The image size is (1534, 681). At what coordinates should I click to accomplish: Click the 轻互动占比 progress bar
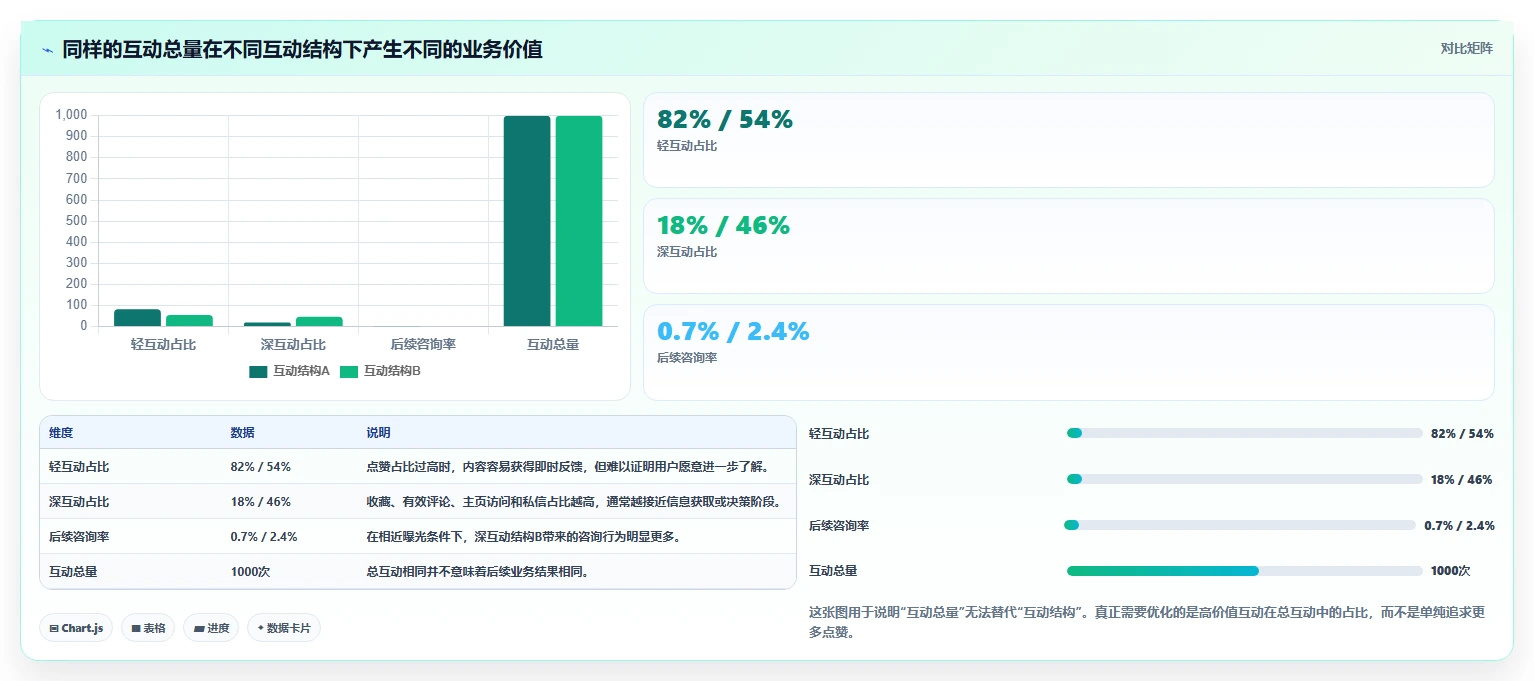point(1245,433)
